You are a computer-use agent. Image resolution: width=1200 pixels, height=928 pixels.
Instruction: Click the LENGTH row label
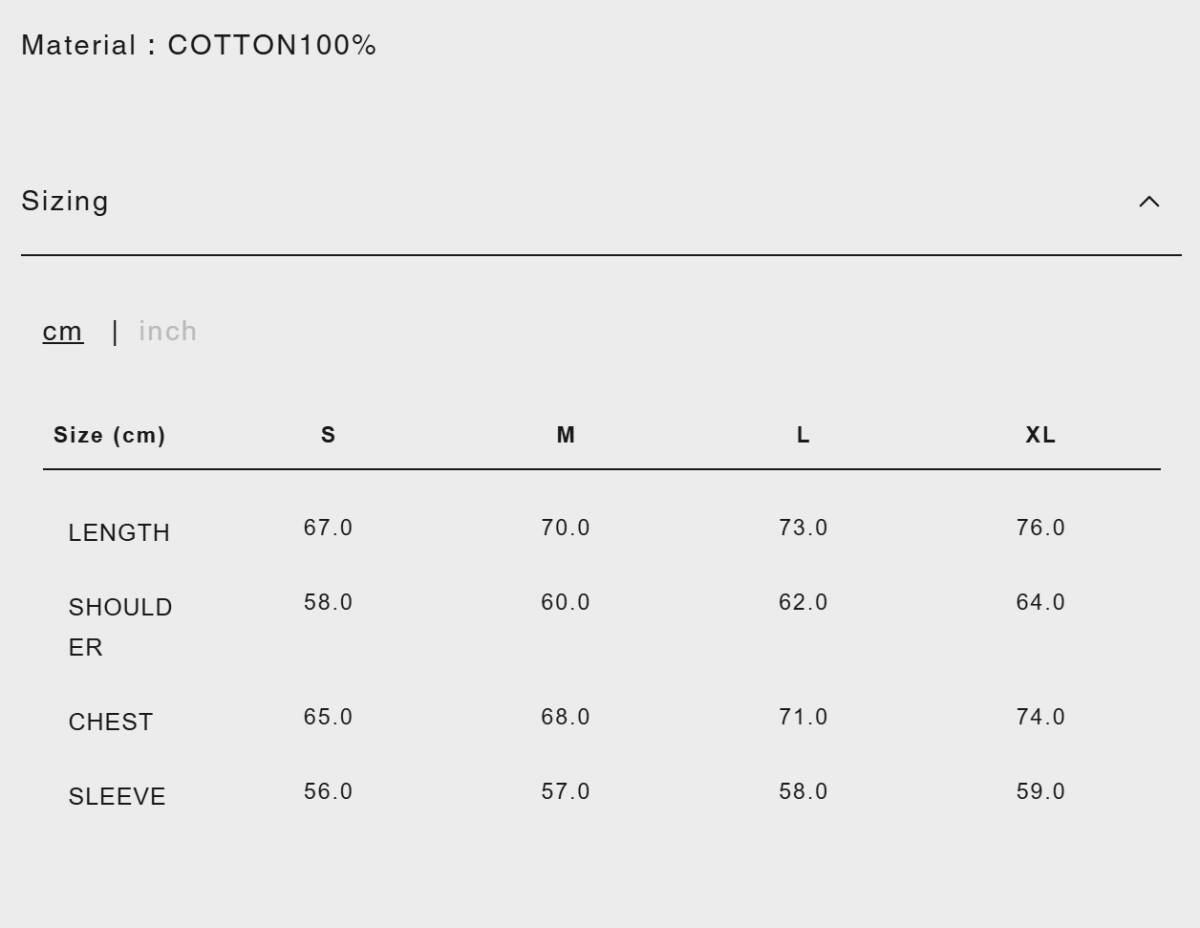(119, 533)
